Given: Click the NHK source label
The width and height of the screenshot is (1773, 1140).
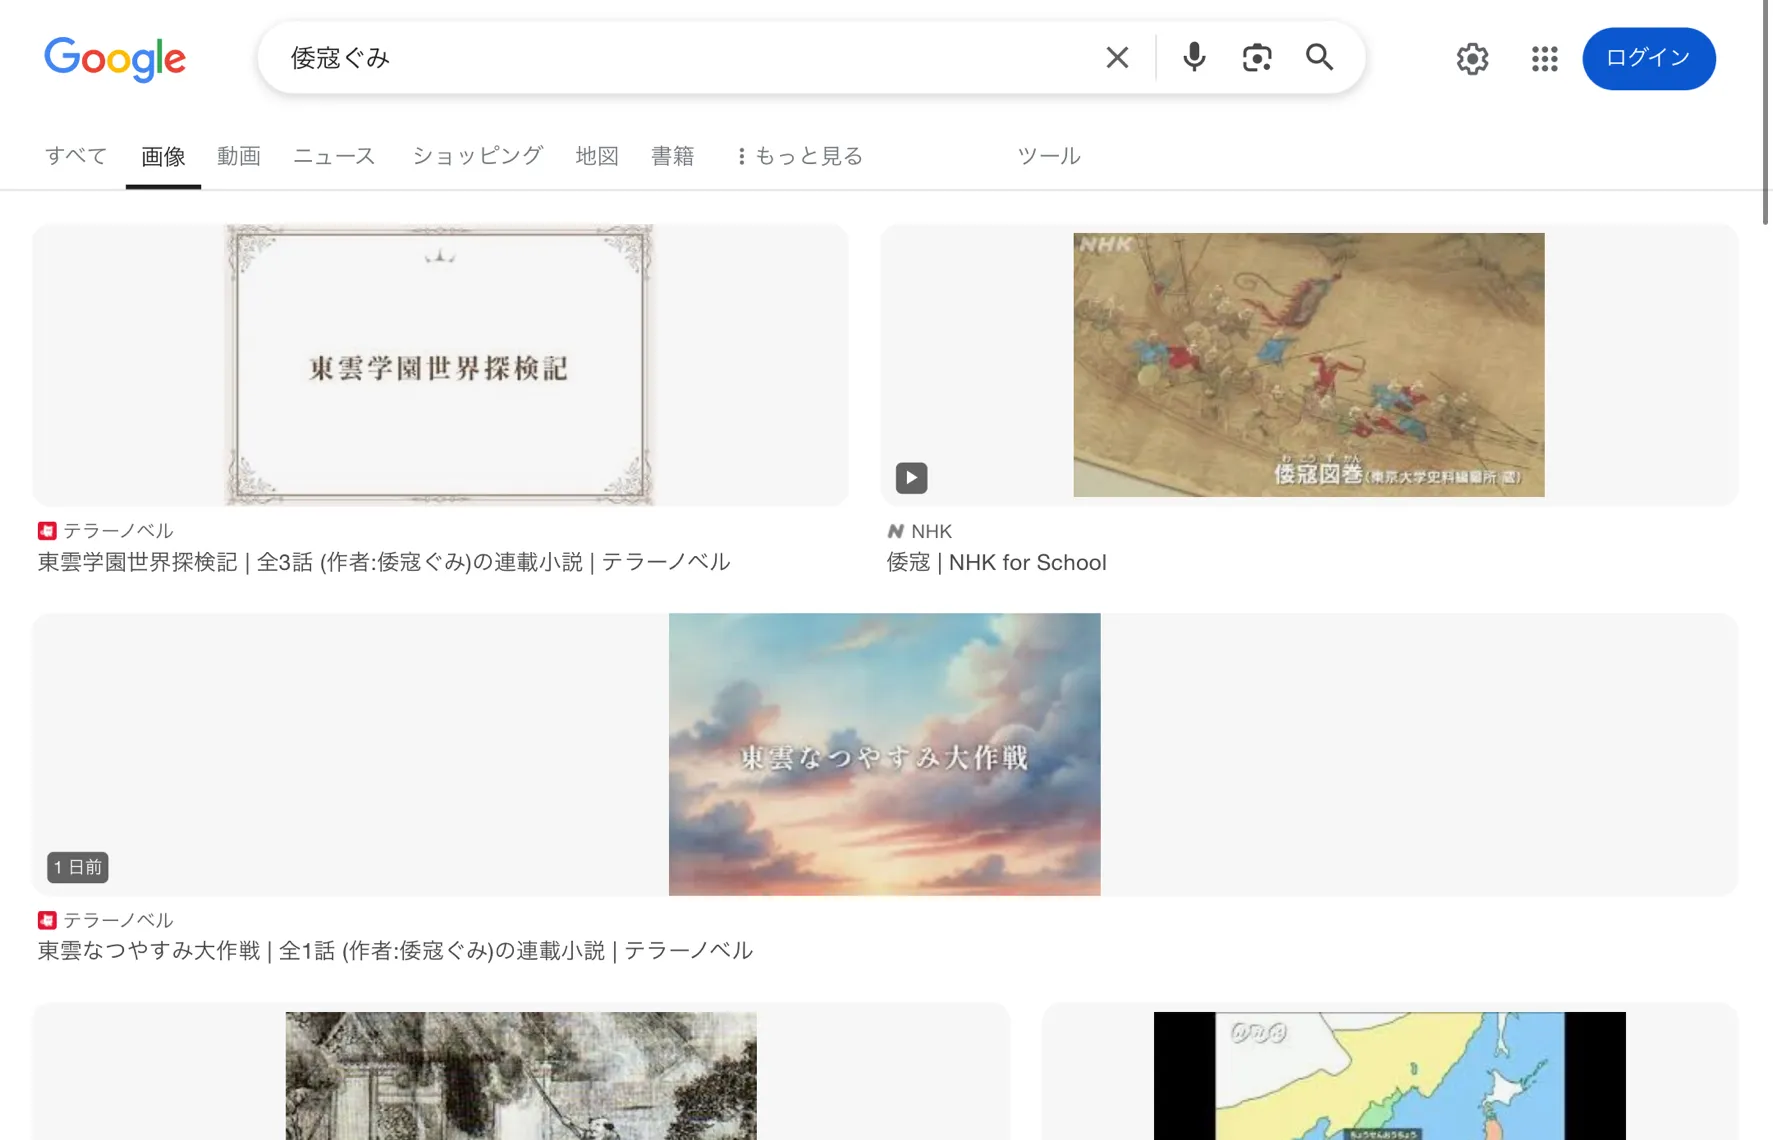Looking at the screenshot, I should 931,532.
